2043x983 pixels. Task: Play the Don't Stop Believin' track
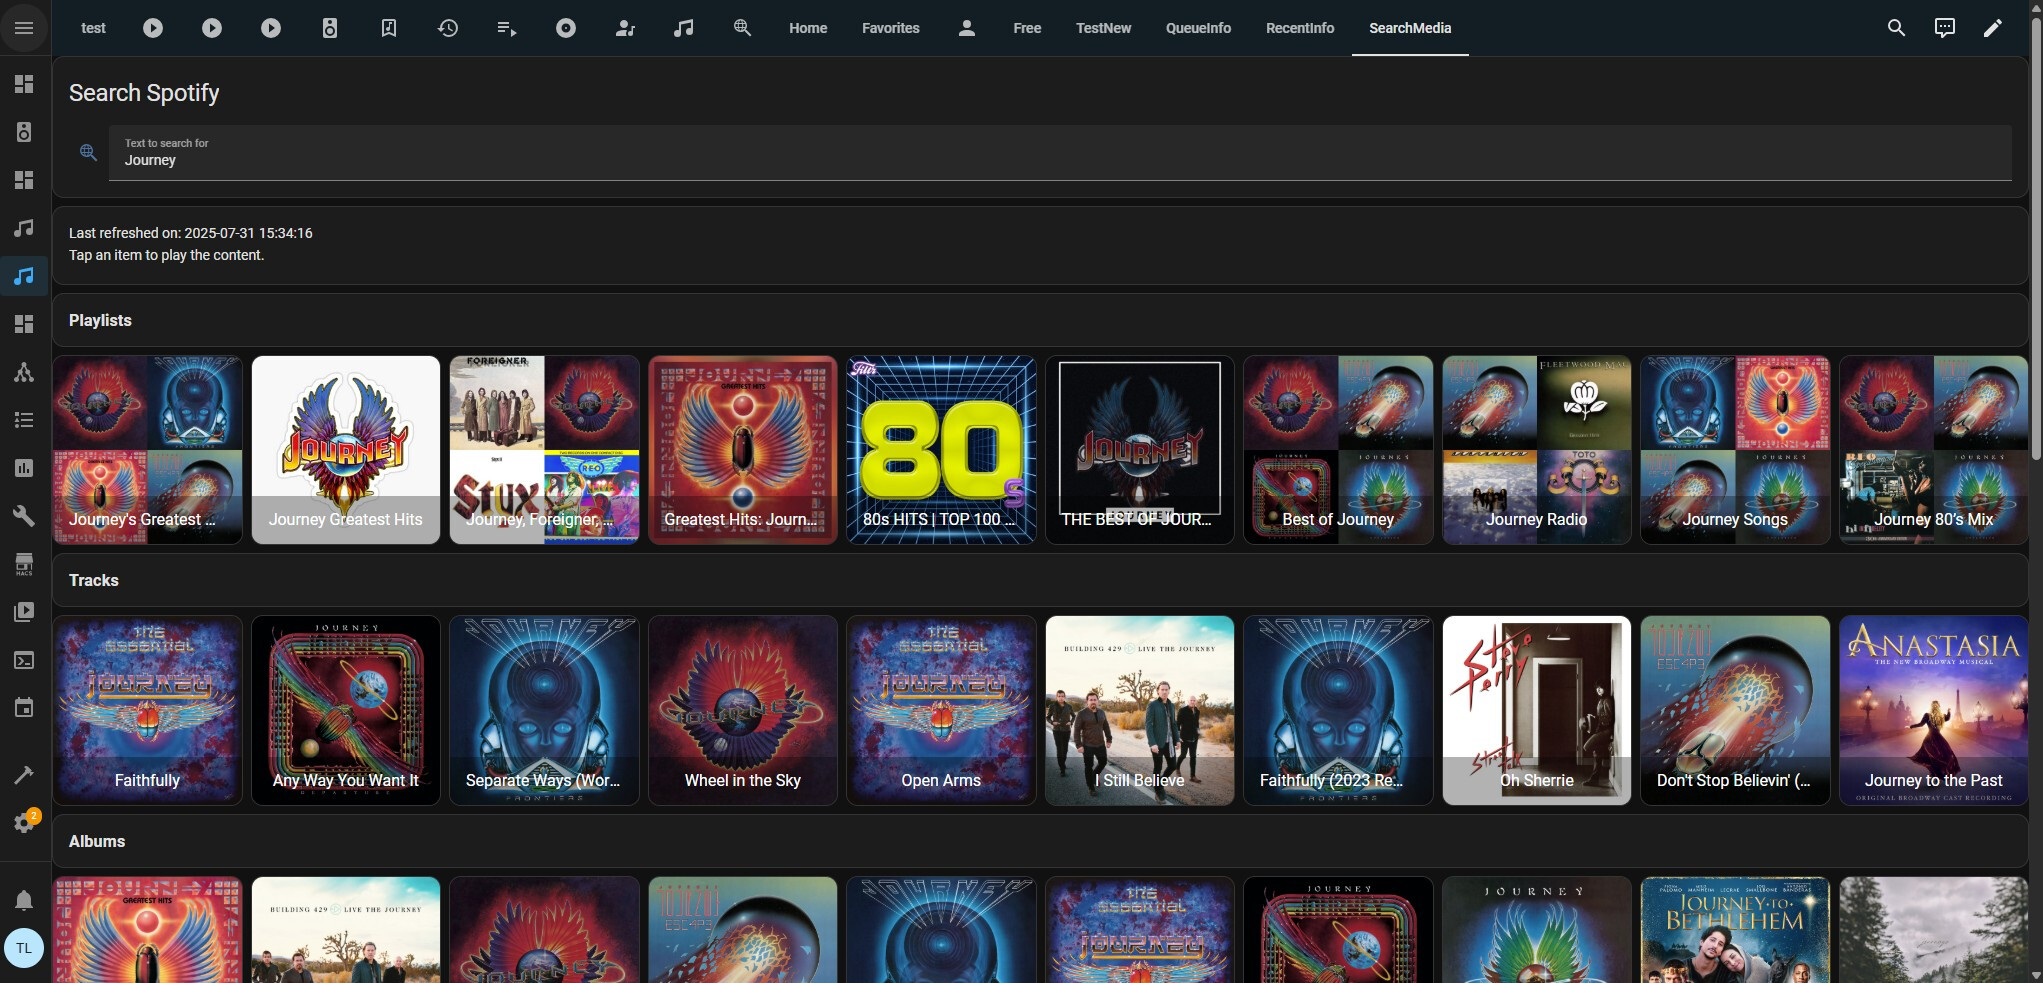[x=1735, y=710]
